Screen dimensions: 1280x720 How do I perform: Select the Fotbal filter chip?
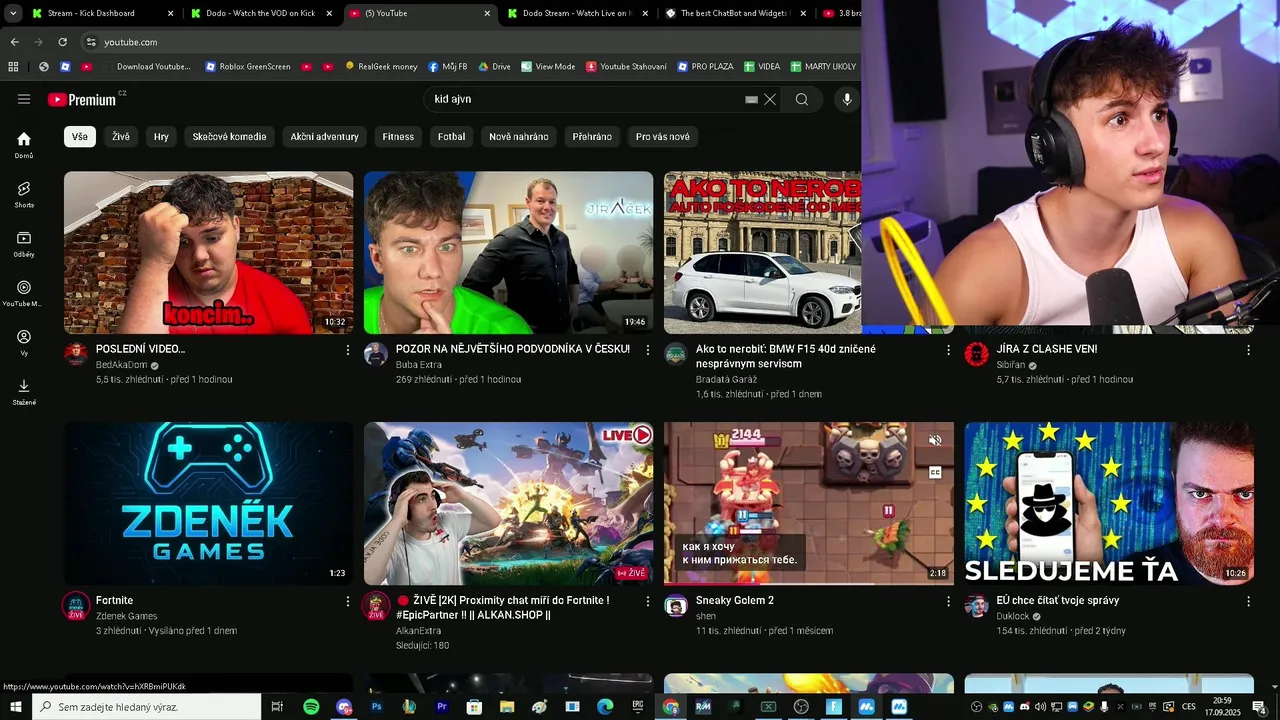point(451,137)
